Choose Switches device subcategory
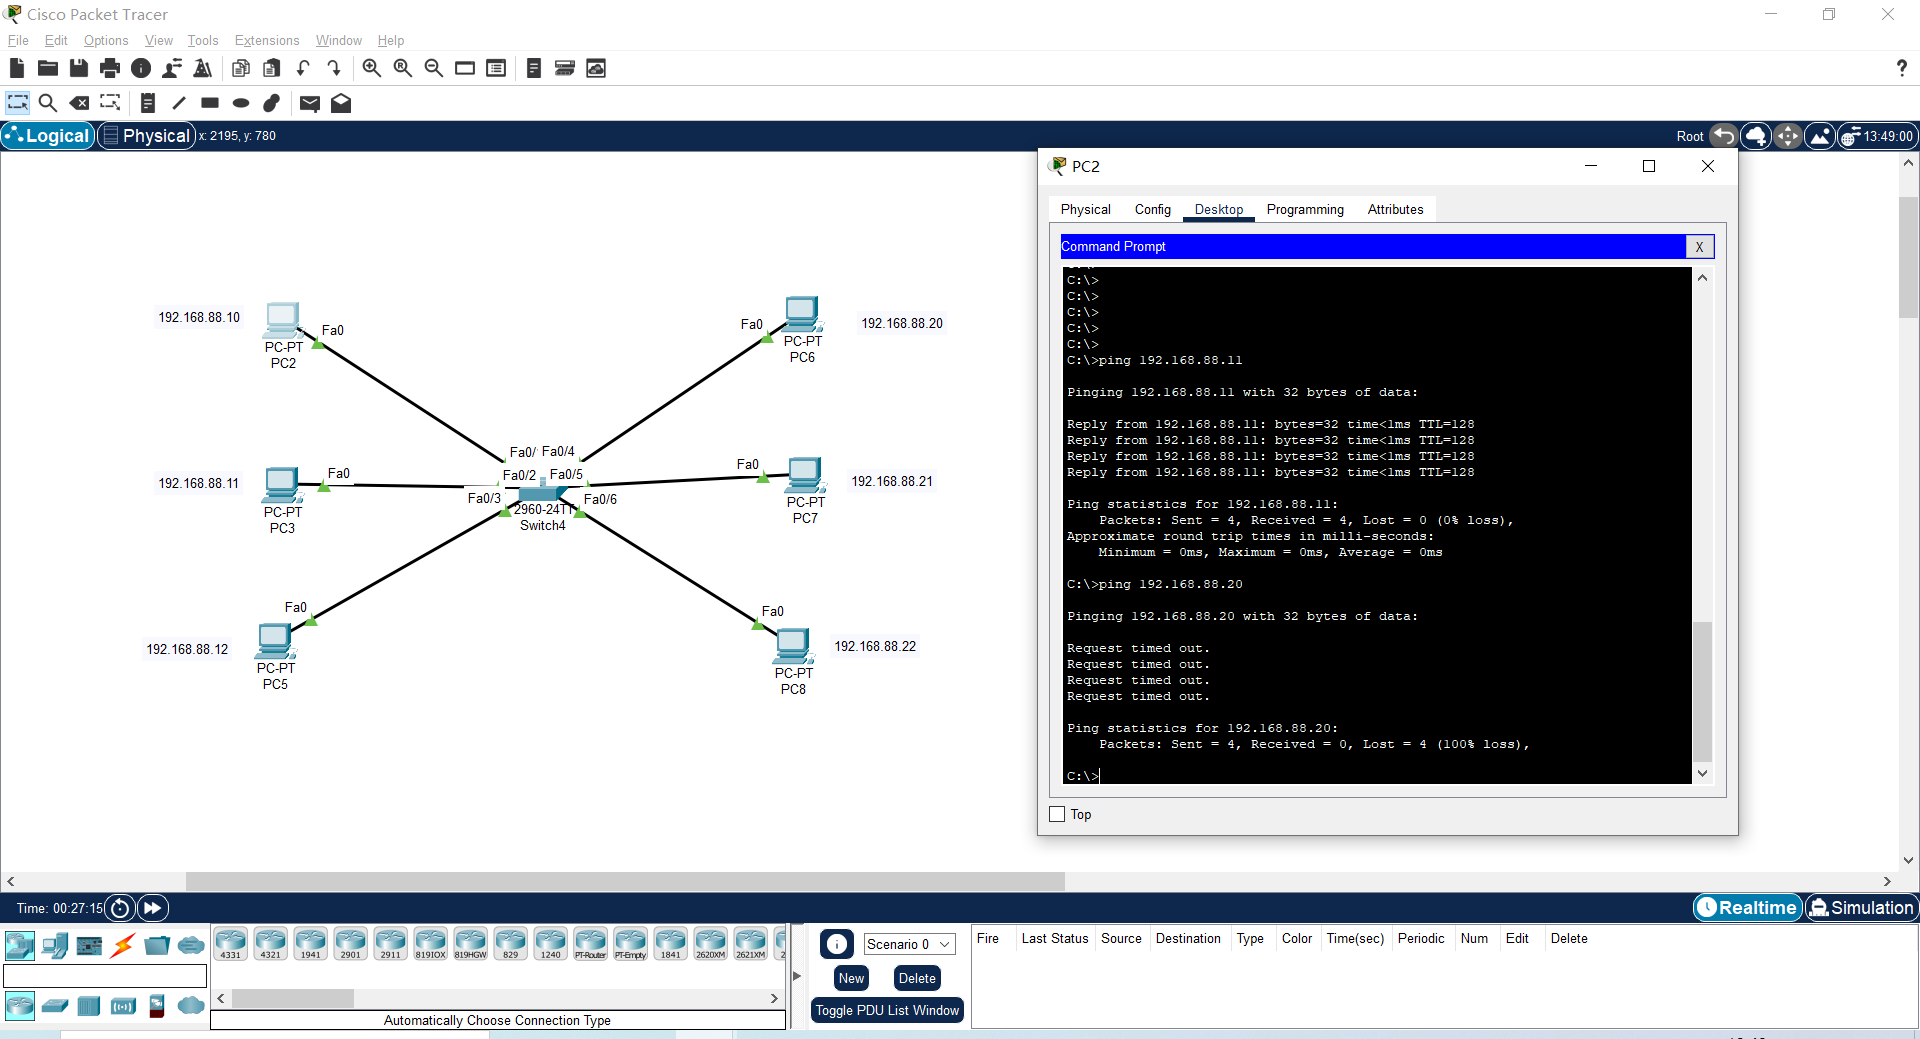 pyautogui.click(x=55, y=1005)
